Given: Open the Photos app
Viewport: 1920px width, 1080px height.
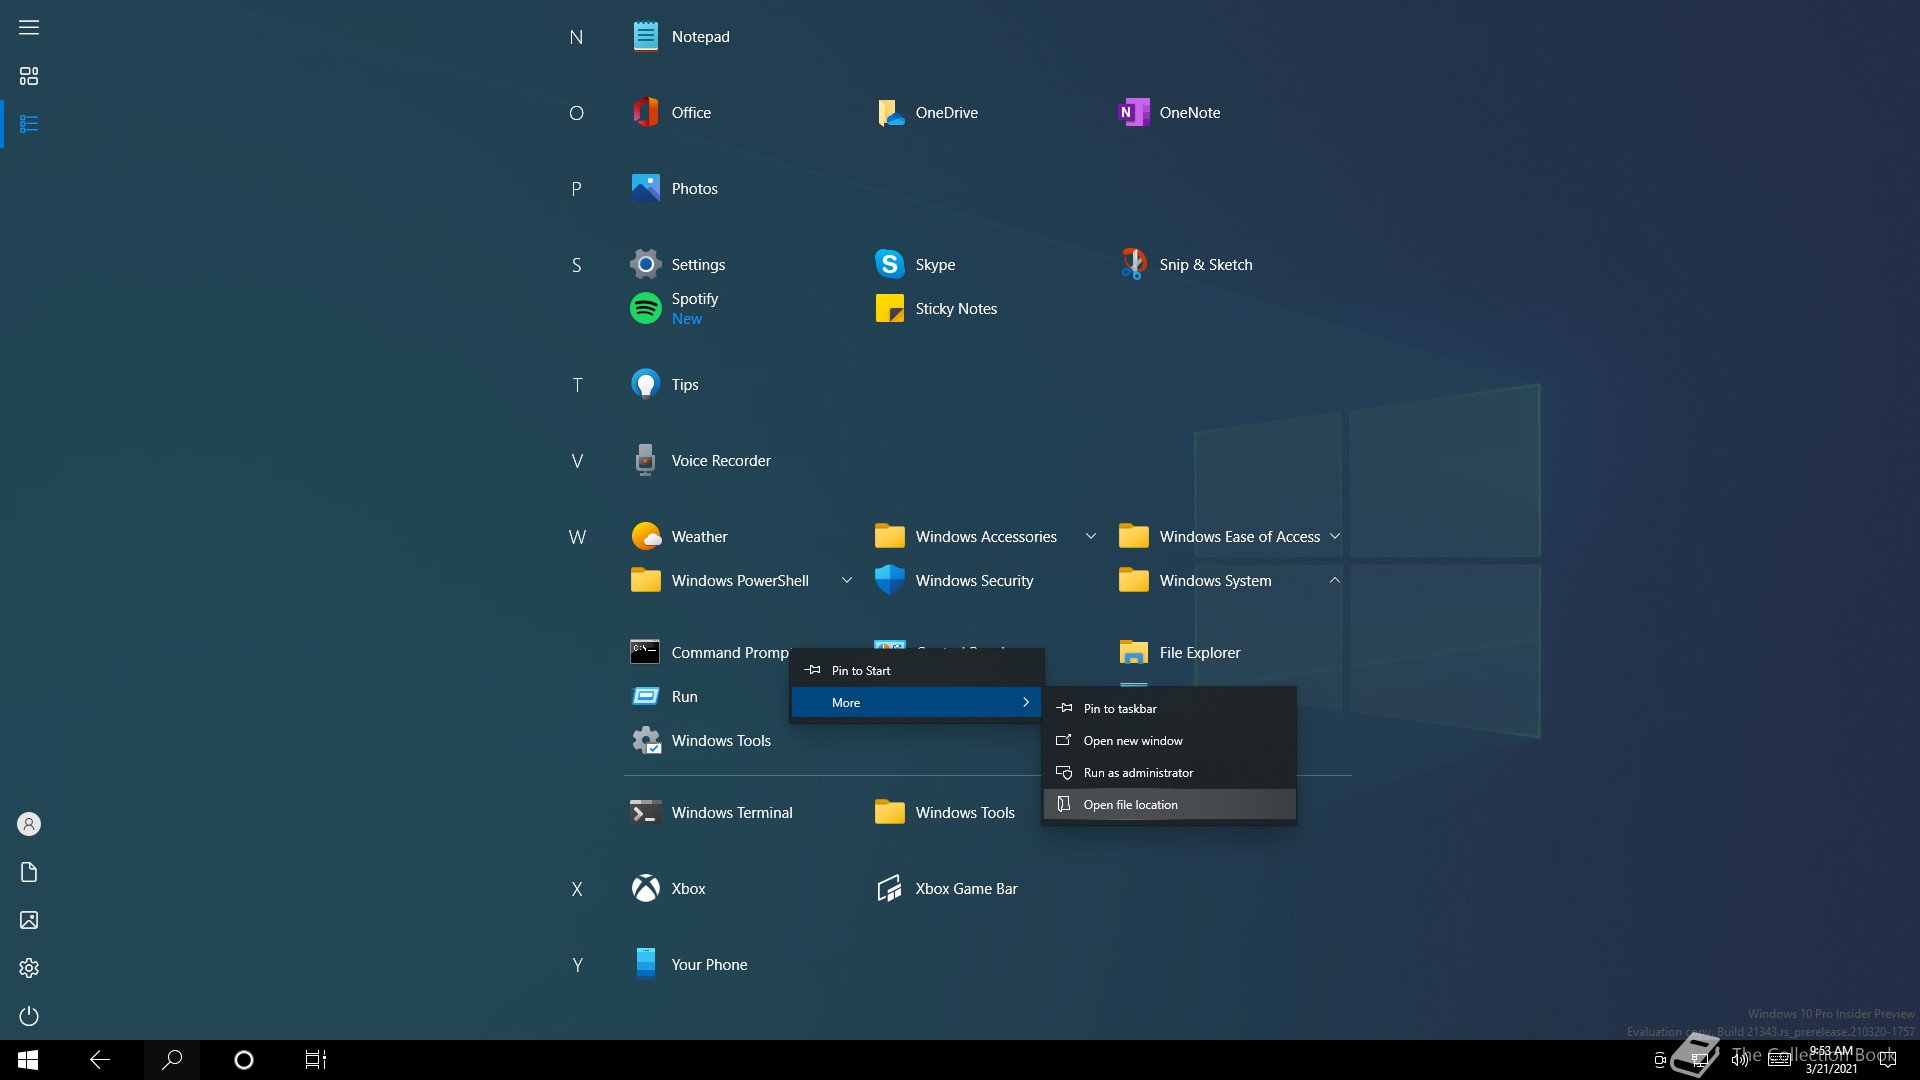Looking at the screenshot, I should tap(675, 189).
